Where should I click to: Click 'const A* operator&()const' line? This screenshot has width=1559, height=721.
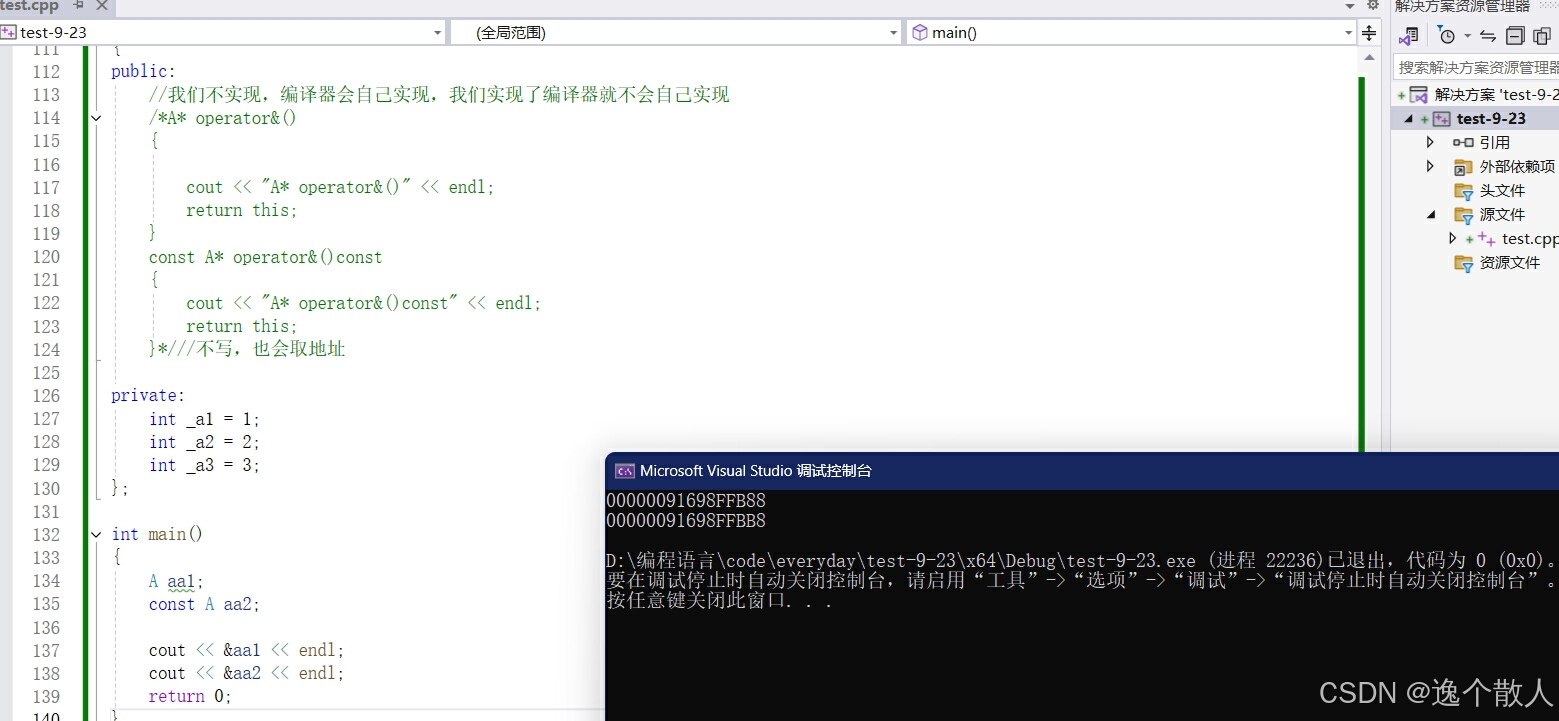[x=265, y=257]
